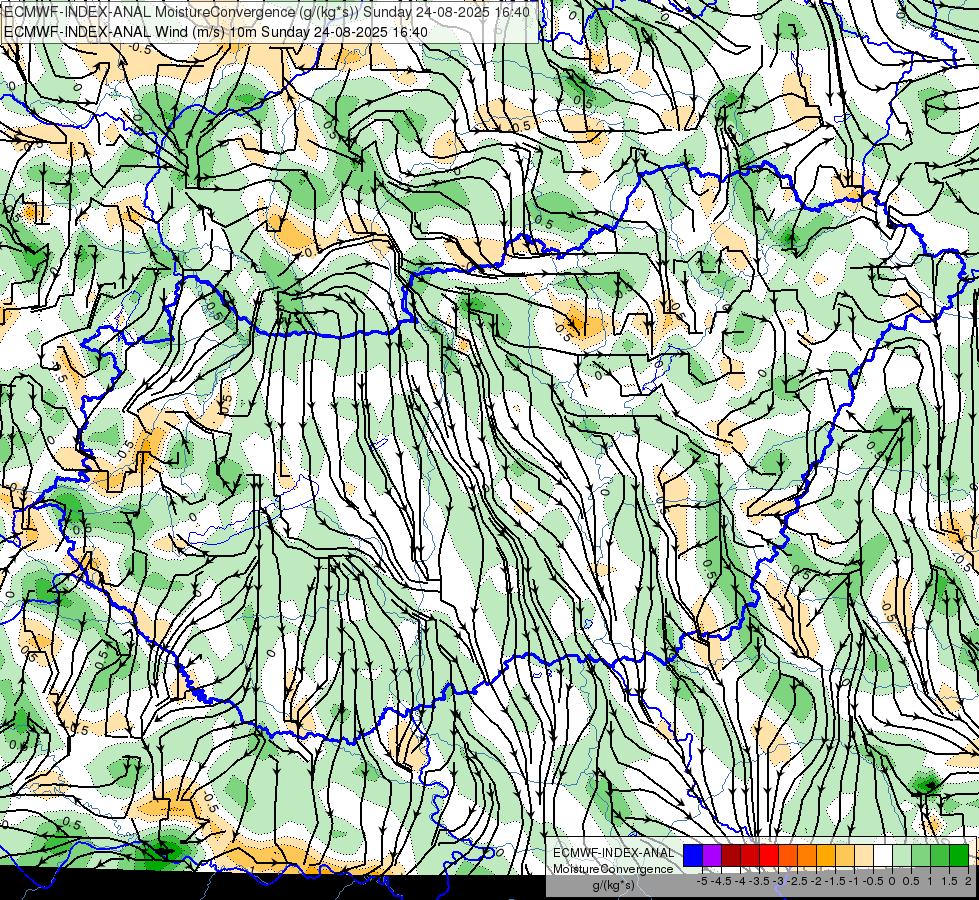Click the -4.5 tick label in legend
The height and width of the screenshot is (900, 979).
pos(721,881)
